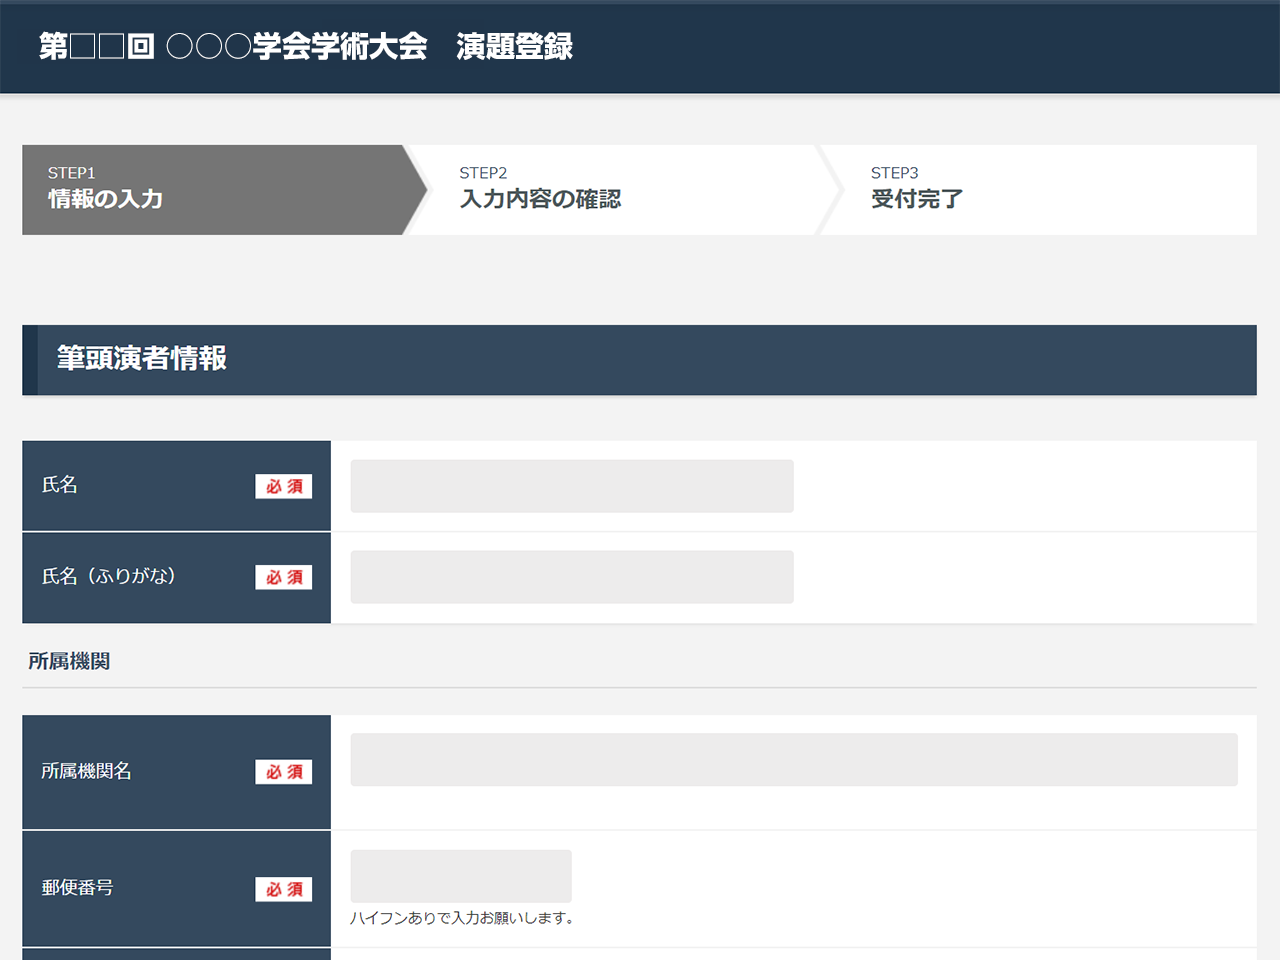Click the 所属機関名 field label
This screenshot has height=960, width=1280.
(x=86, y=771)
